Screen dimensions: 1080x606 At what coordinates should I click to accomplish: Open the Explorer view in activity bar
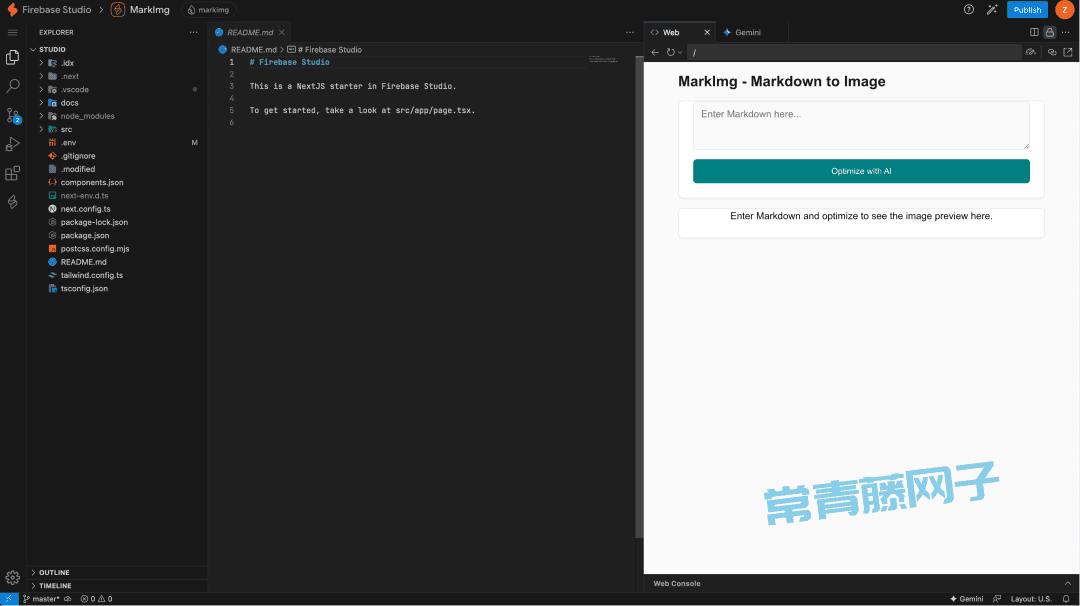pyautogui.click(x=12, y=57)
